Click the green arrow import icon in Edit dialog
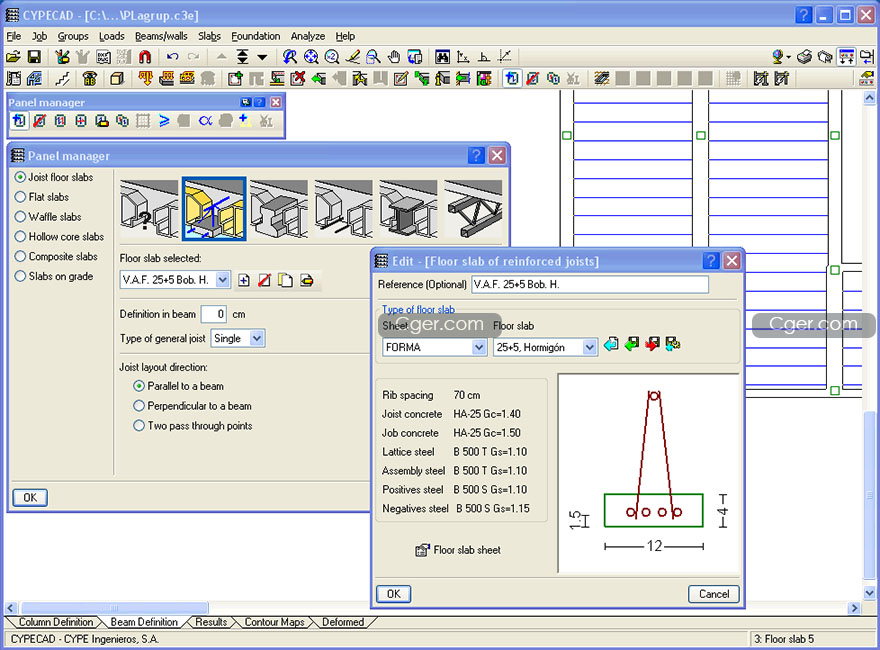Image resolution: width=880 pixels, height=650 pixels. click(631, 344)
